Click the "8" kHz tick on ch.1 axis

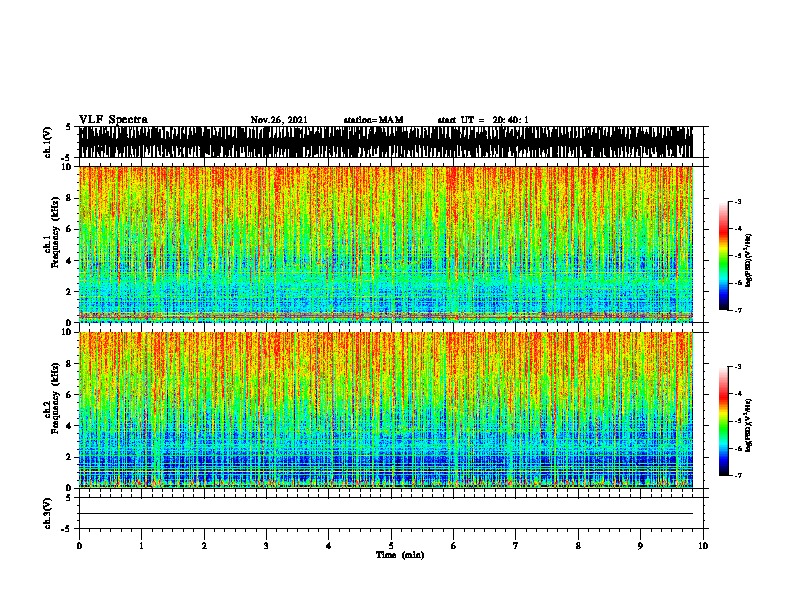tap(71, 198)
